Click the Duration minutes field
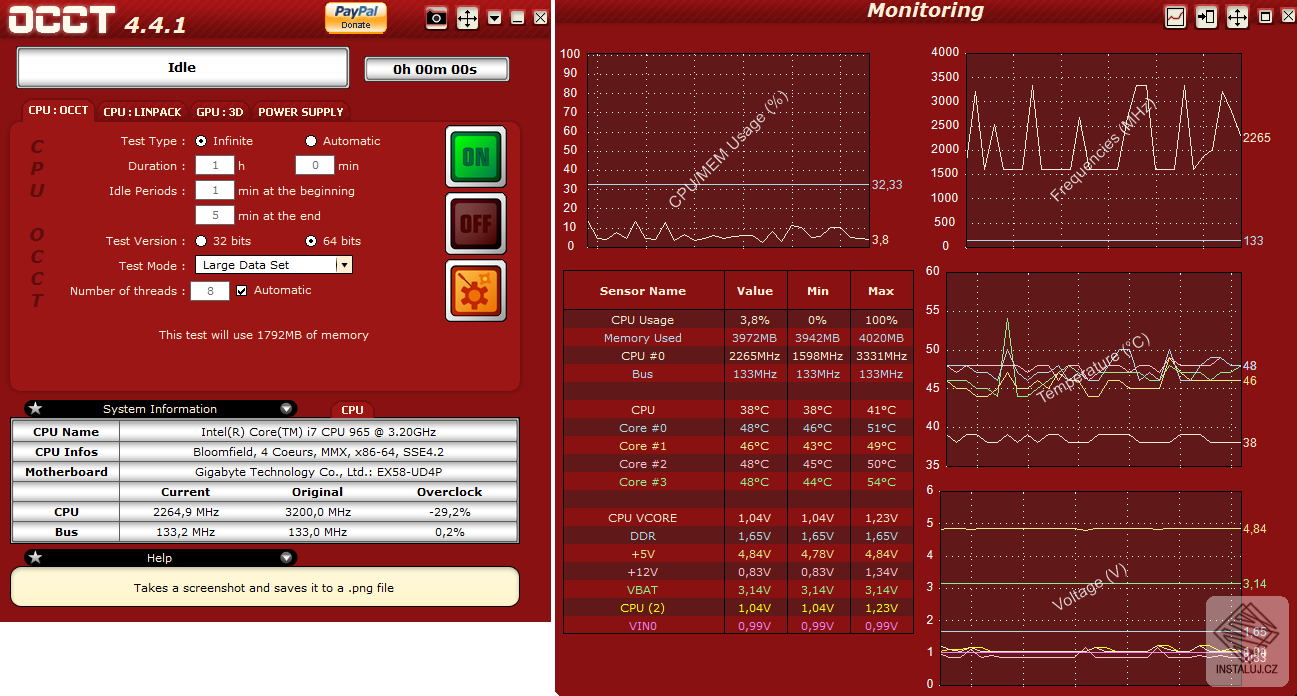Image resolution: width=1297 pixels, height=696 pixels. click(x=314, y=166)
